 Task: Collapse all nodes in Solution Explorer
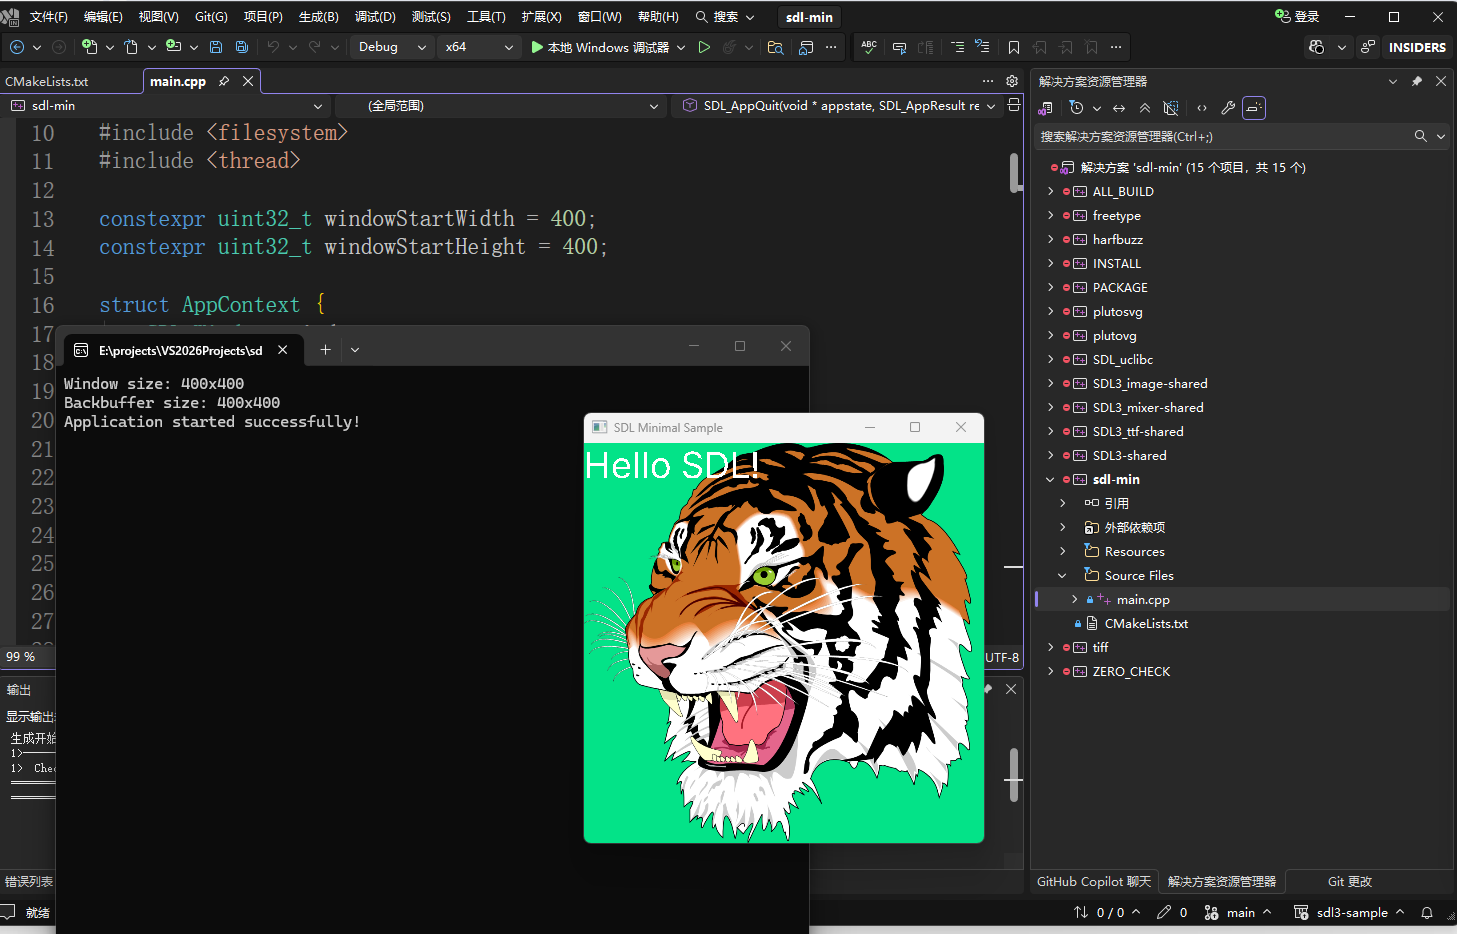point(1145,108)
